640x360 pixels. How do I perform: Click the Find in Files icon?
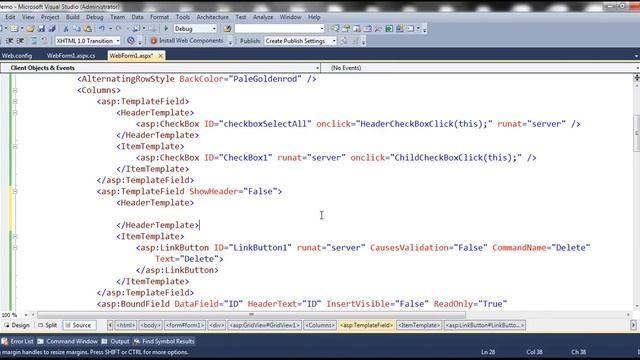227,29
